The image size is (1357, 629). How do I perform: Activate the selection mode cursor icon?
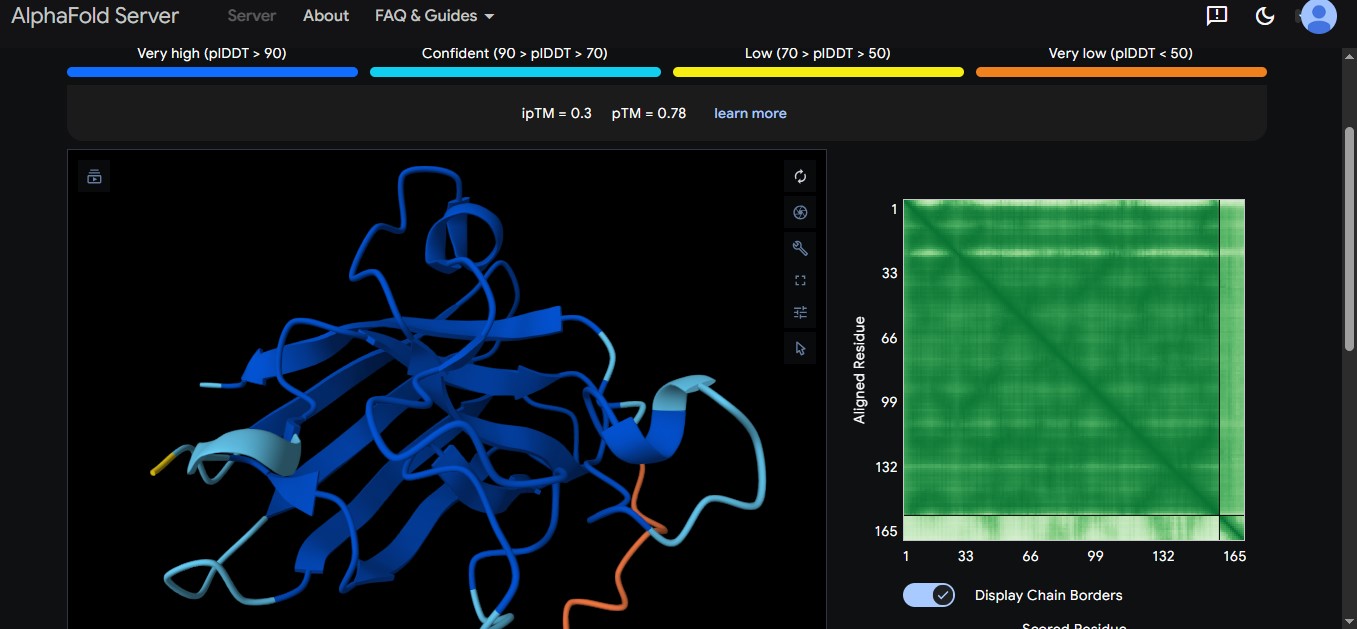point(800,348)
